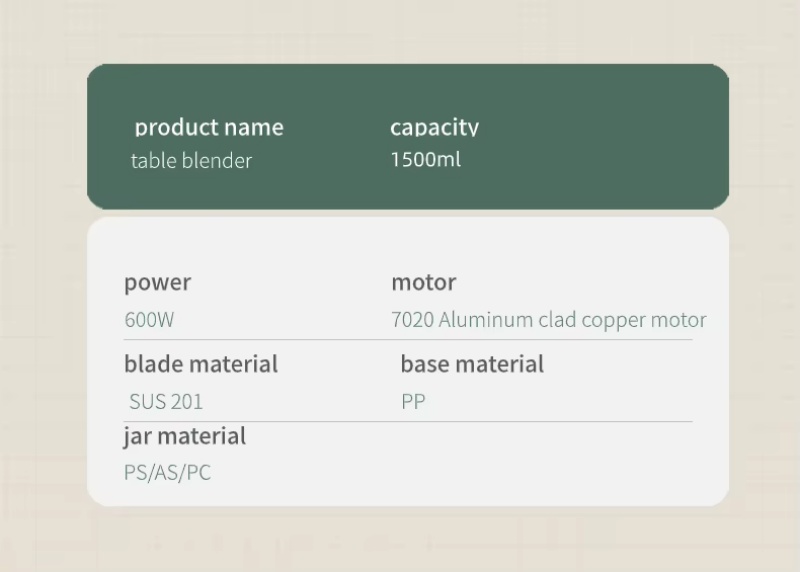Select the '600W' power value
Image resolution: width=800 pixels, height=572 pixels.
149,321
